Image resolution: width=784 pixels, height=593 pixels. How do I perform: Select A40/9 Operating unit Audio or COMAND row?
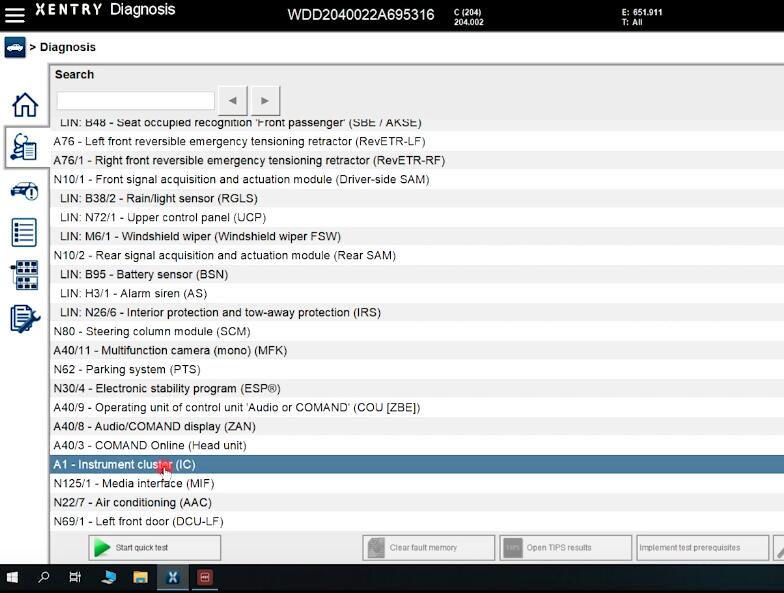tap(417, 408)
